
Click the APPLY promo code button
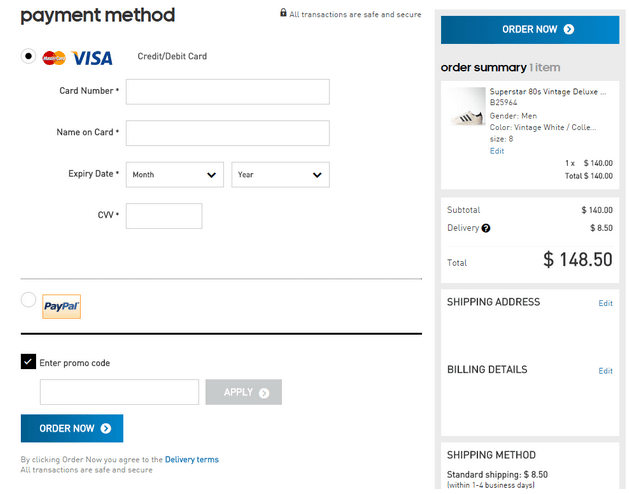coord(243,392)
